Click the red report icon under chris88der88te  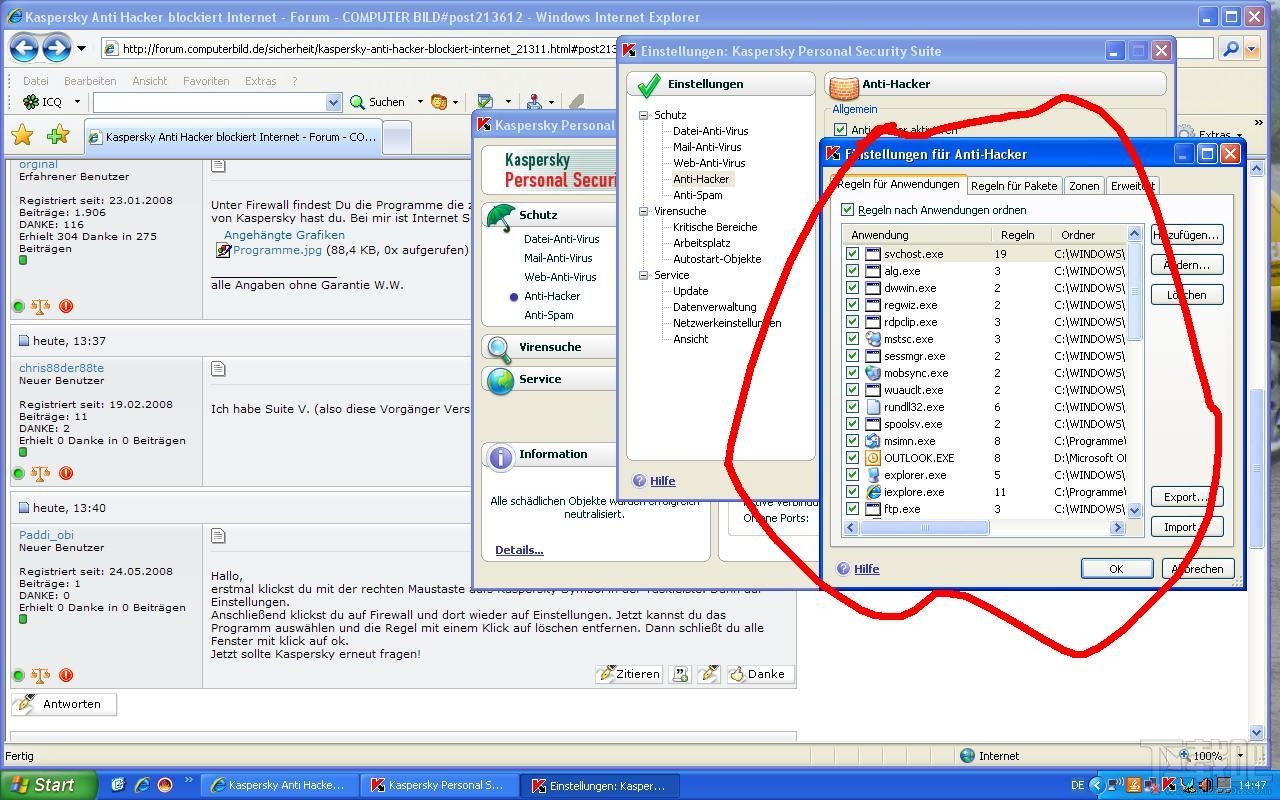pos(66,473)
